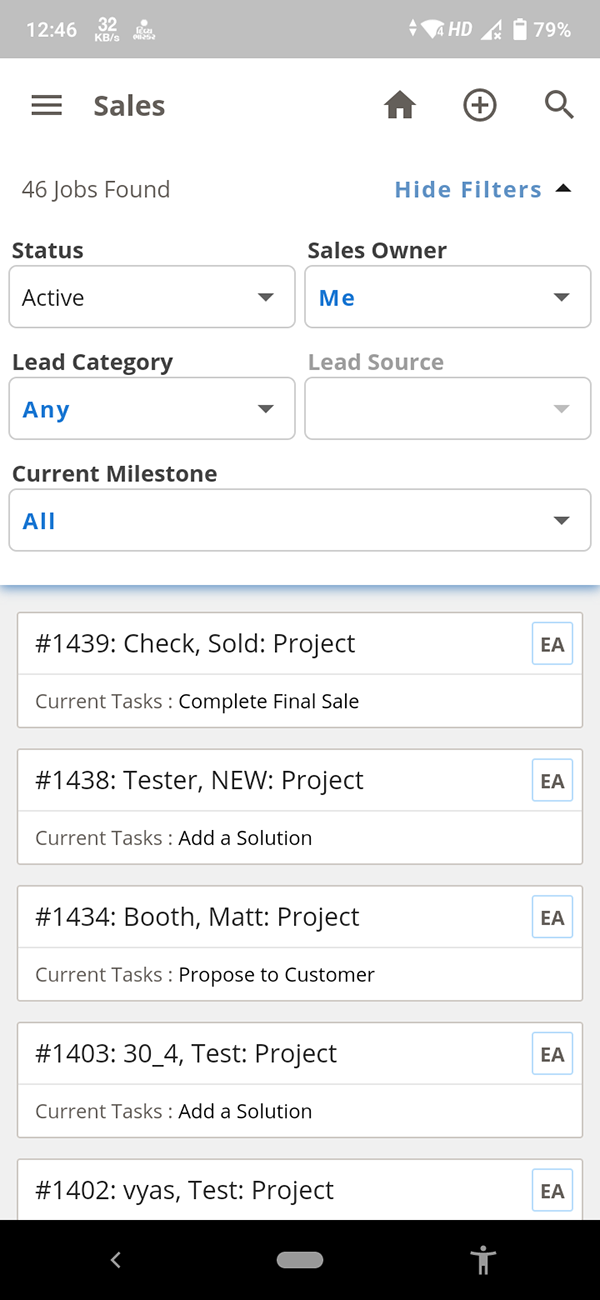Screen dimensions: 600x1300
Task: Tap EA badge on job #1402
Action: click(552, 1190)
